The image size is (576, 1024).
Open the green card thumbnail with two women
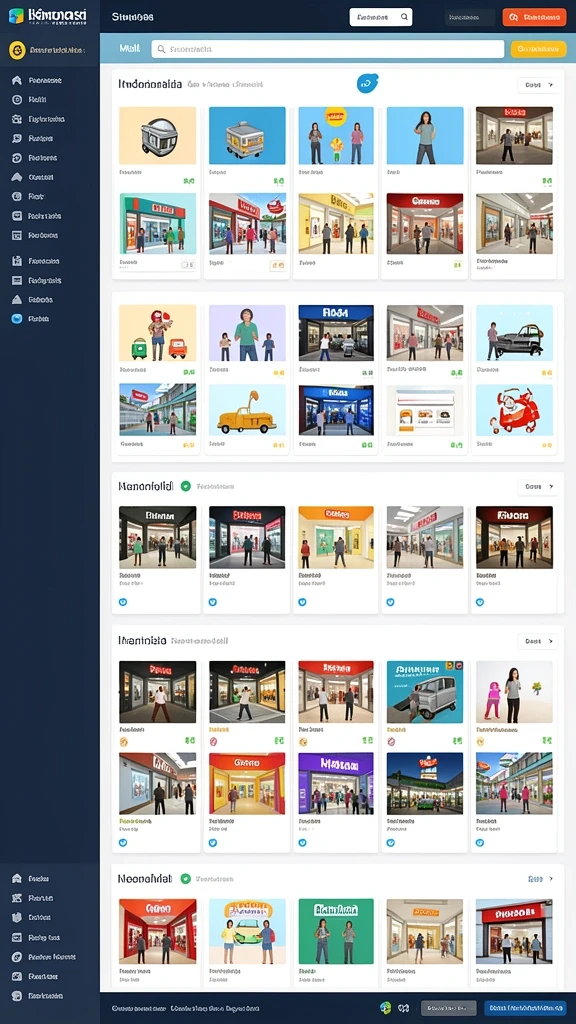[x=336, y=931]
